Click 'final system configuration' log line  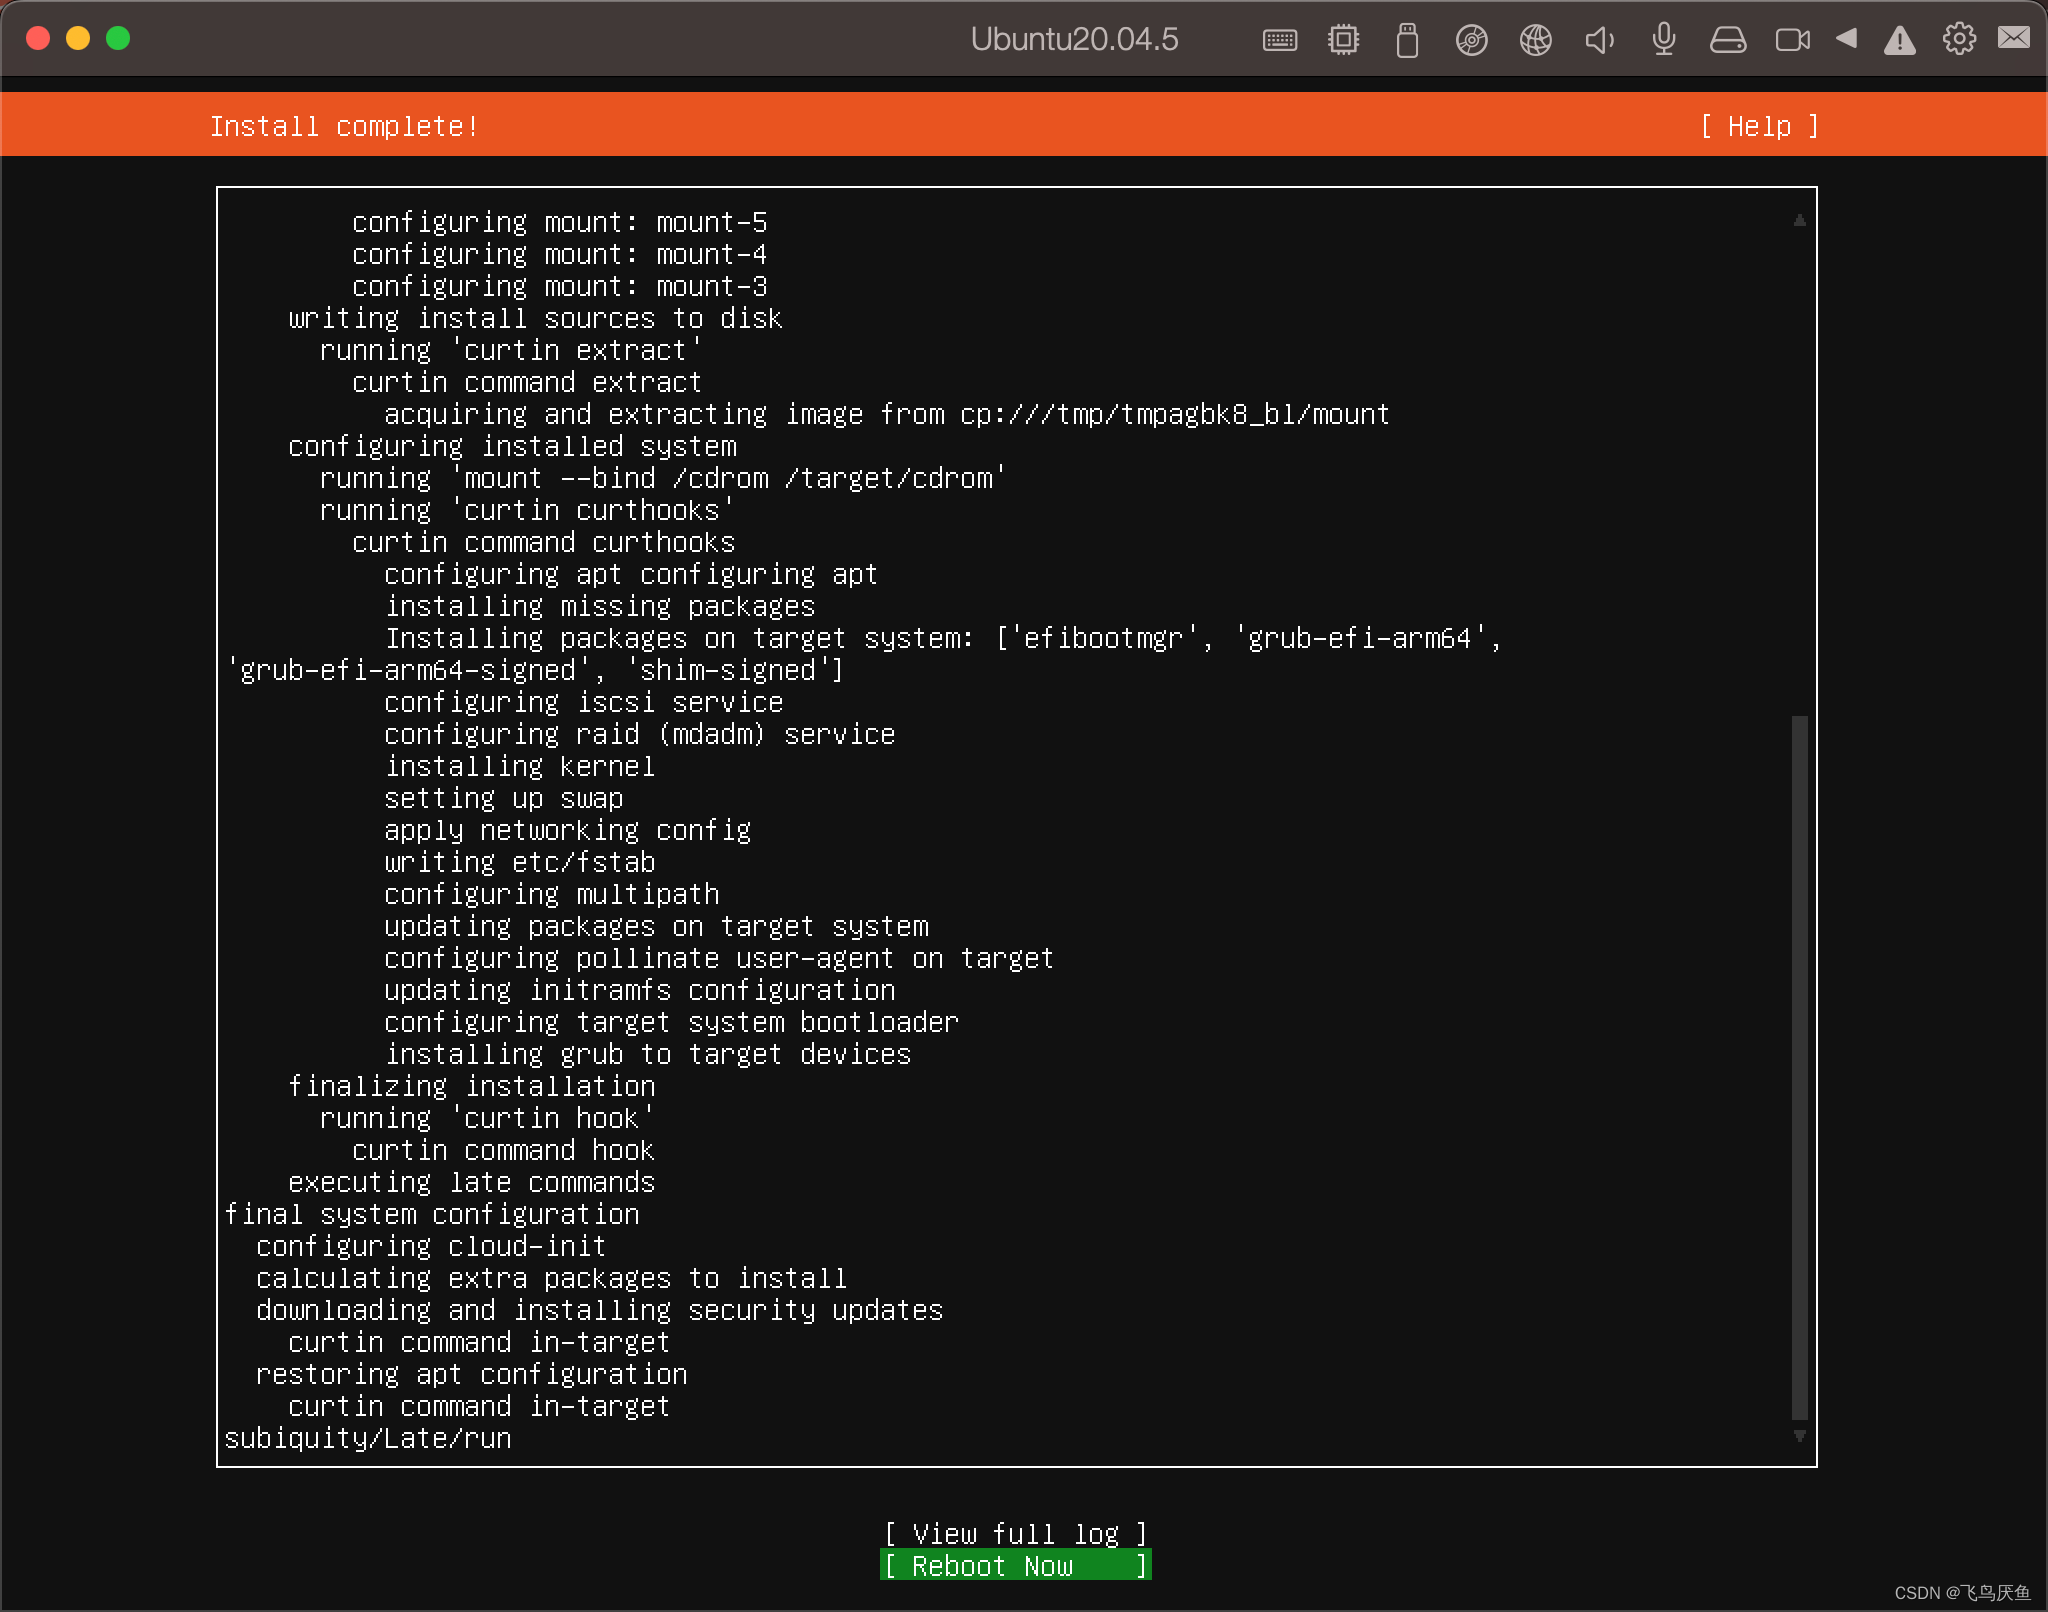432,1214
